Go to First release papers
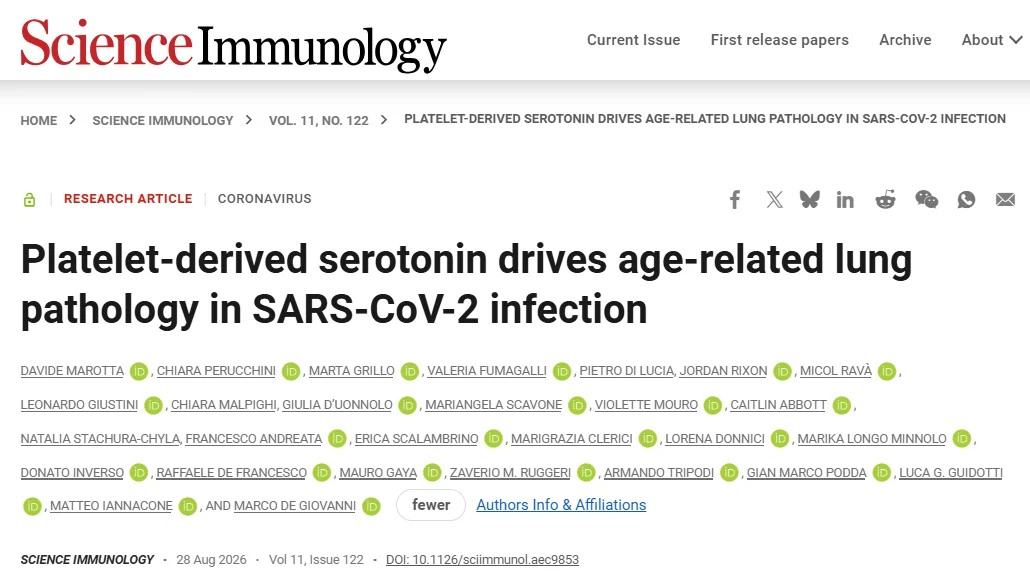 click(x=780, y=40)
